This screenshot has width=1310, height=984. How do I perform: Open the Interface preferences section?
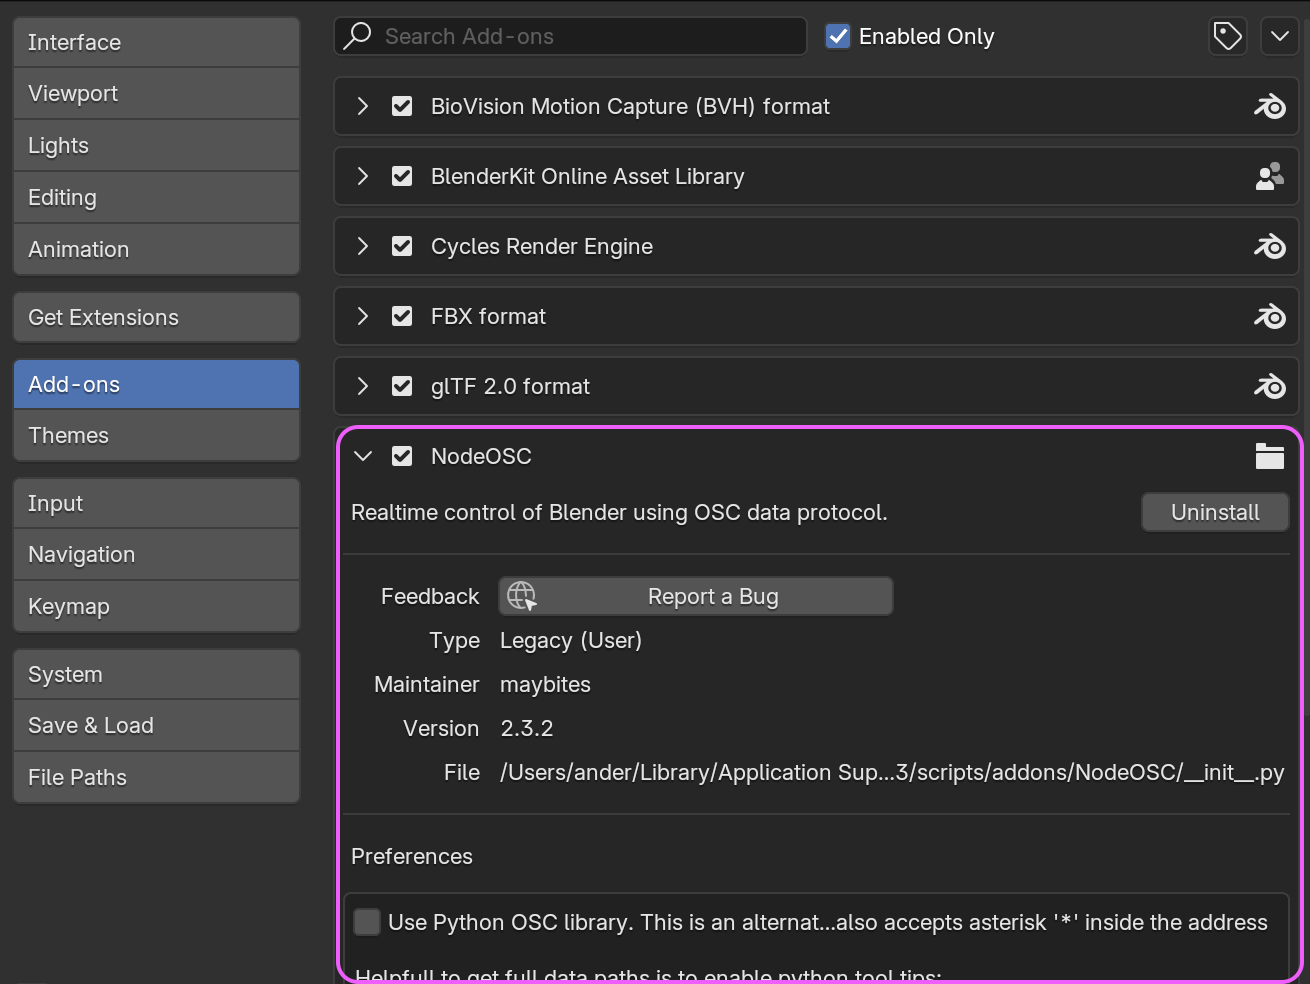click(156, 42)
